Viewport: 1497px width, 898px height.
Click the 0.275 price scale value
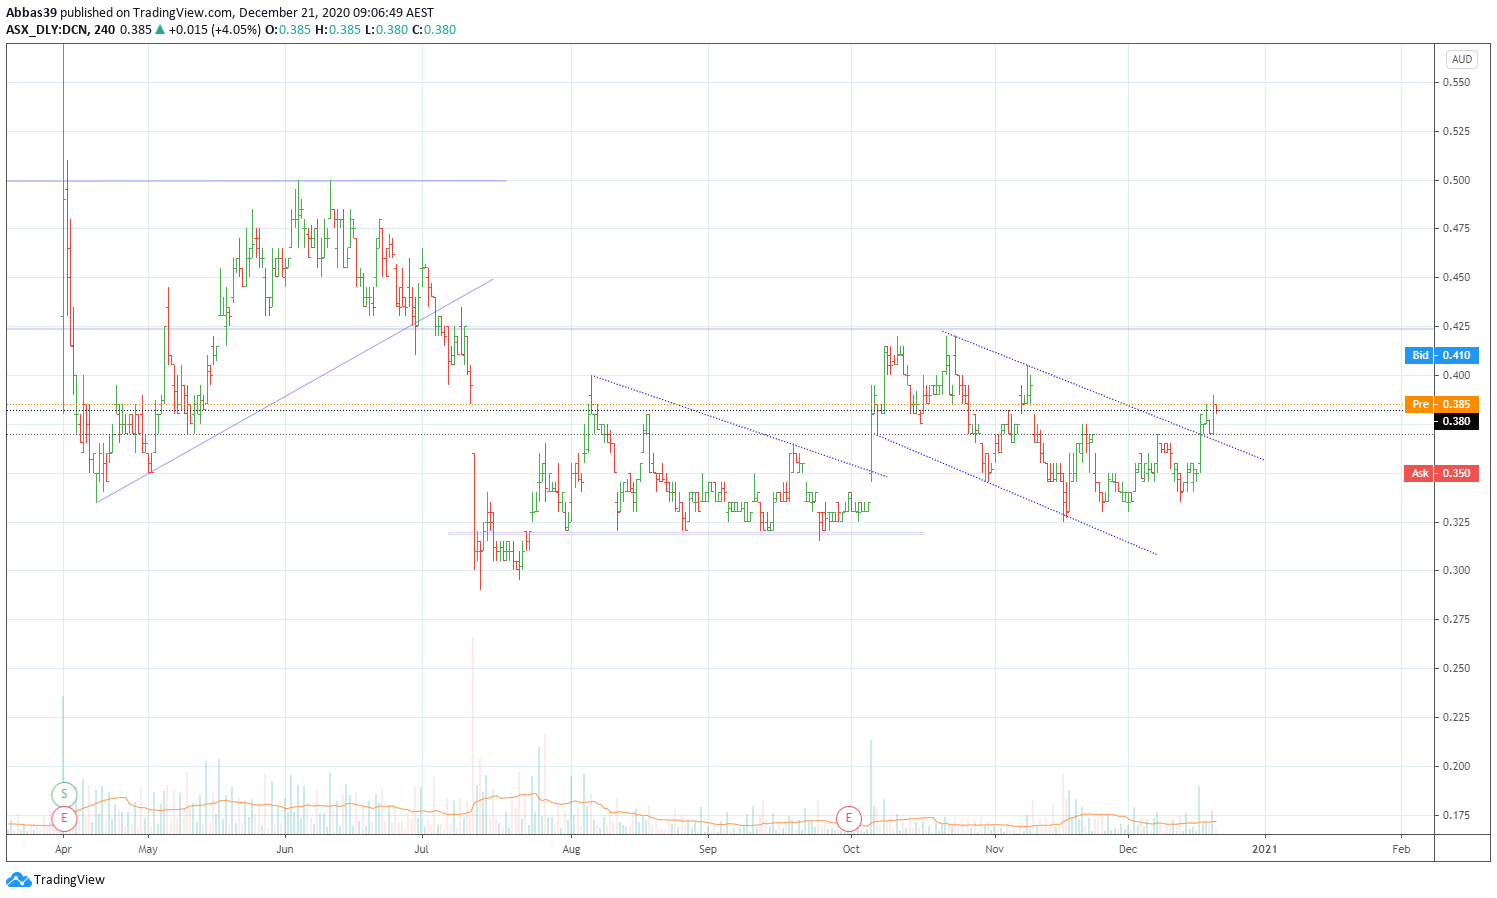(x=1456, y=619)
